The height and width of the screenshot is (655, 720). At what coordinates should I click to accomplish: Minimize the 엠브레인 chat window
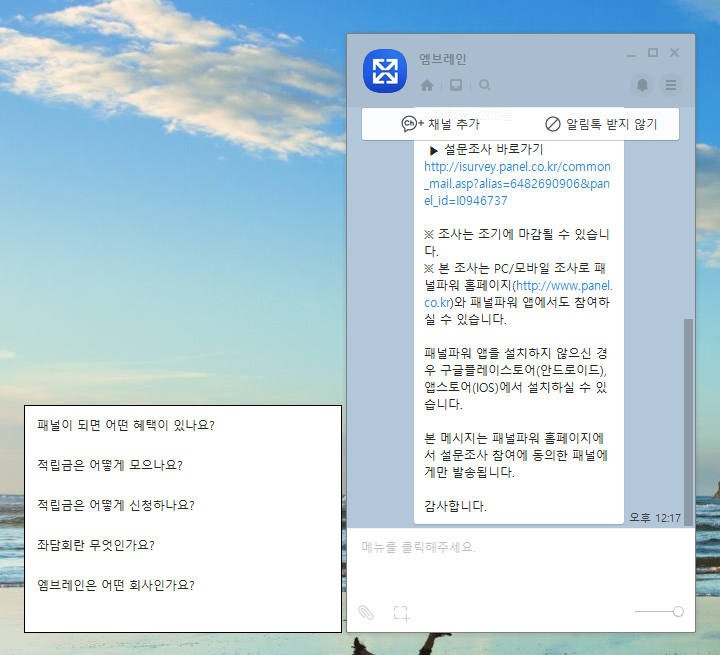[x=631, y=54]
